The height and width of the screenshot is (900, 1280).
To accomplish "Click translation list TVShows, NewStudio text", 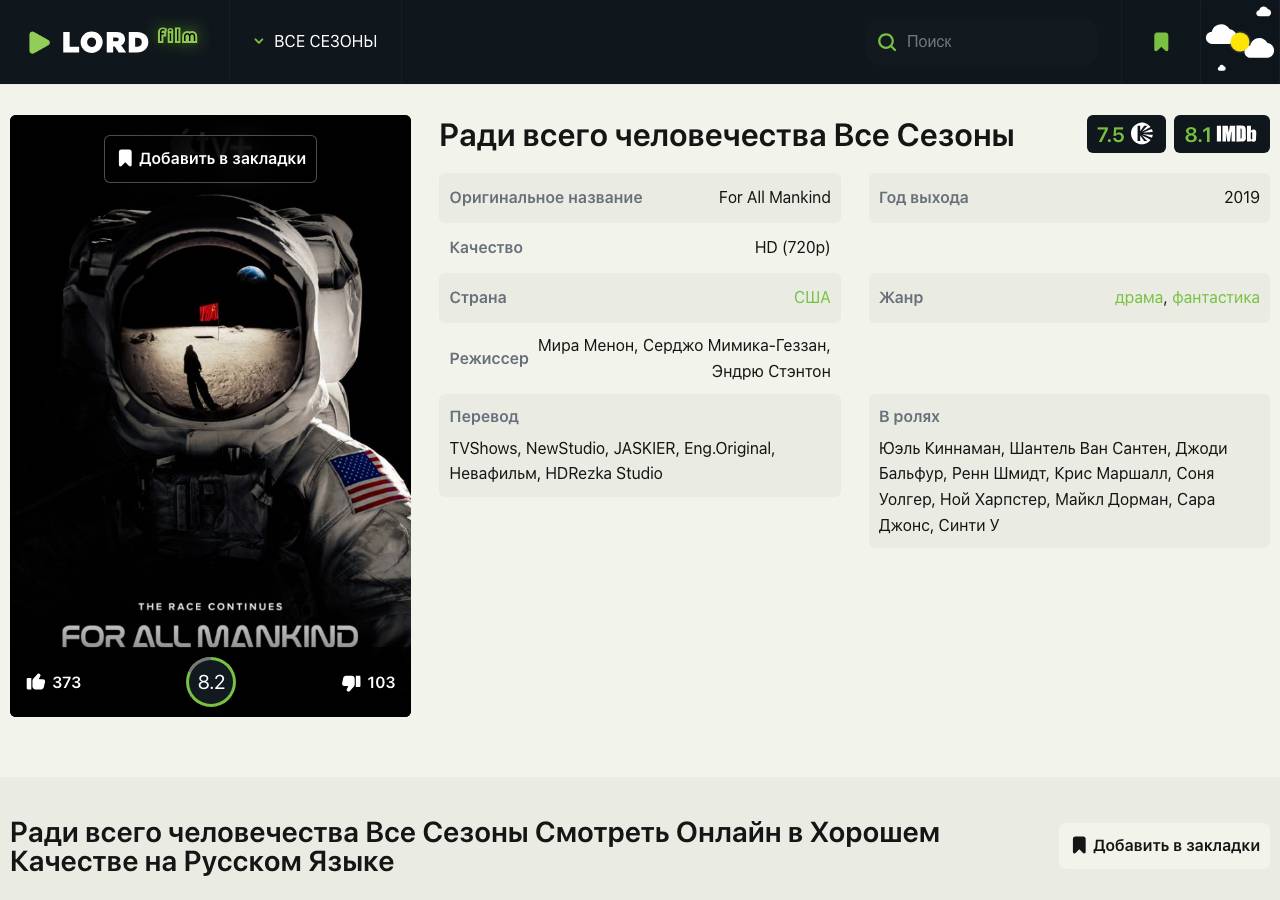I will click(x=612, y=461).
